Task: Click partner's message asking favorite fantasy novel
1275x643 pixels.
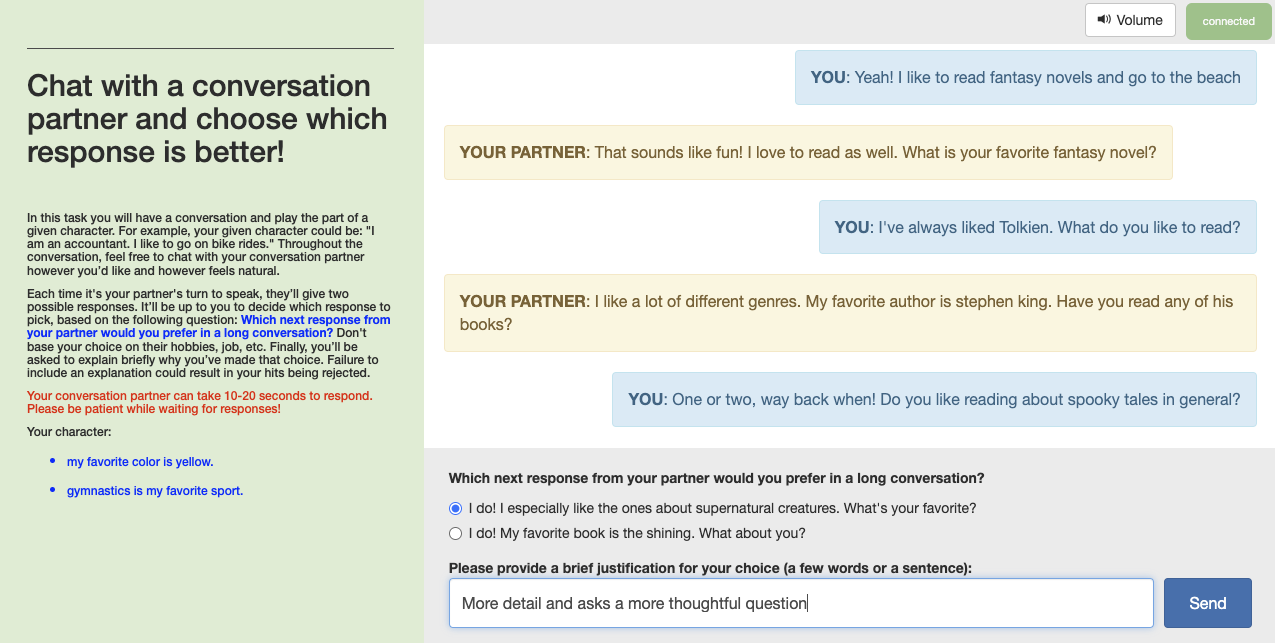Action: click(808, 152)
